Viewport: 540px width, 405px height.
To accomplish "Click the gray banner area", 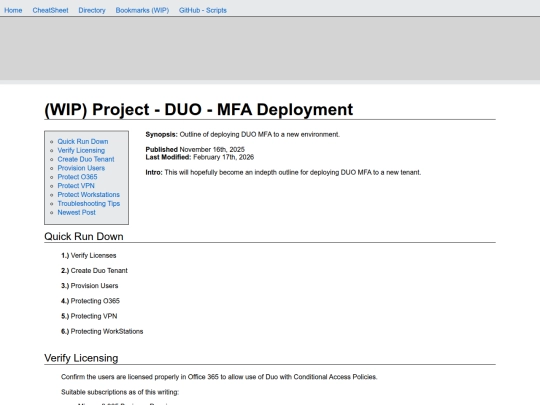I will [x=270, y=48].
